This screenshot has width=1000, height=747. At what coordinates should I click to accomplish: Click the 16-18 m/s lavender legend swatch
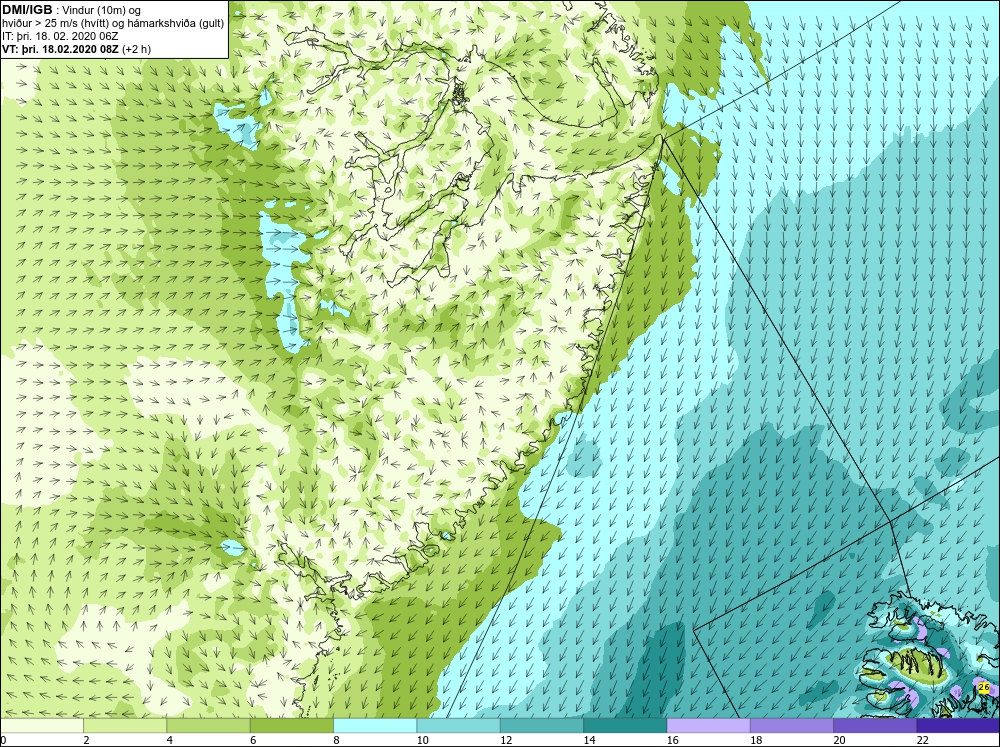click(x=708, y=726)
